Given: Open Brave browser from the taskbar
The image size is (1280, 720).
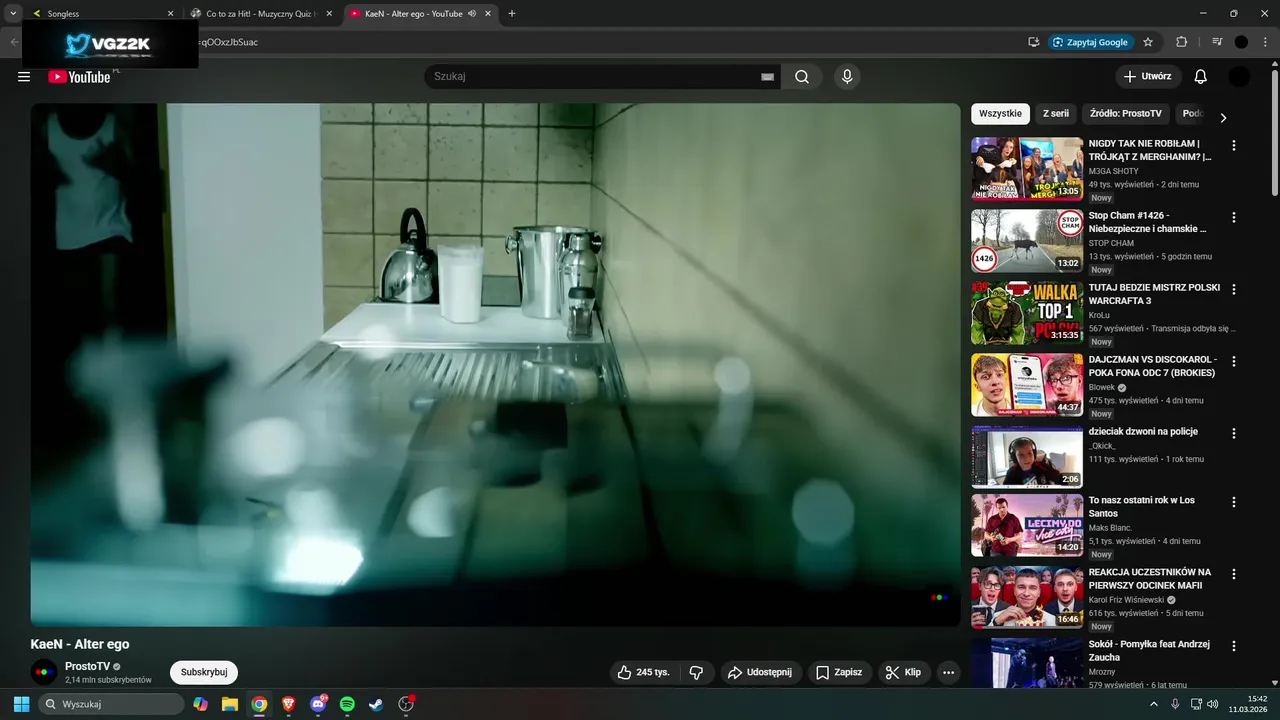Looking at the screenshot, I should [x=289, y=704].
